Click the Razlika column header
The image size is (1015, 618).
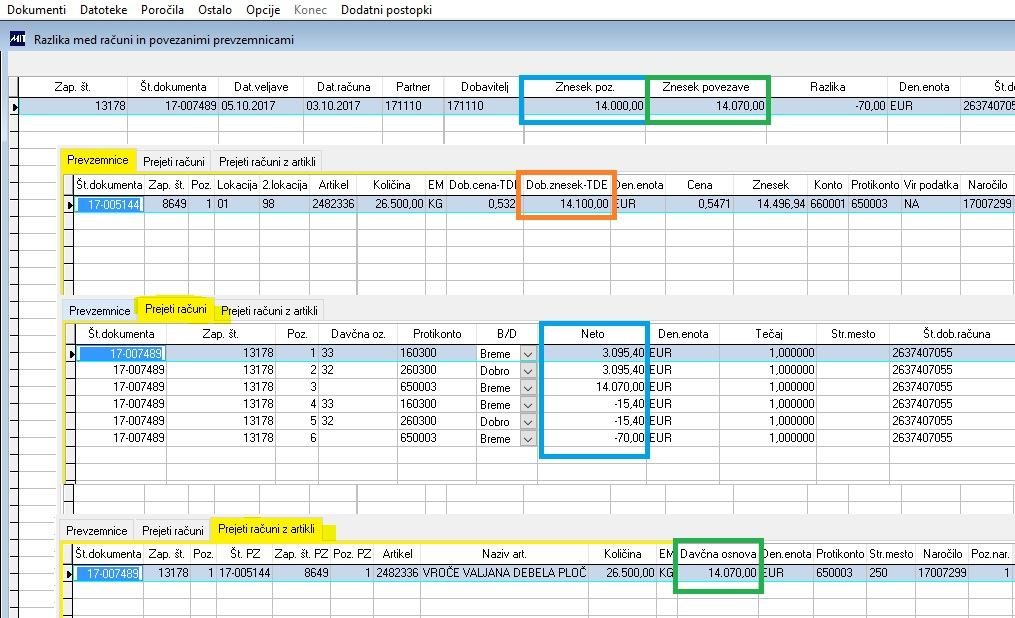click(827, 87)
